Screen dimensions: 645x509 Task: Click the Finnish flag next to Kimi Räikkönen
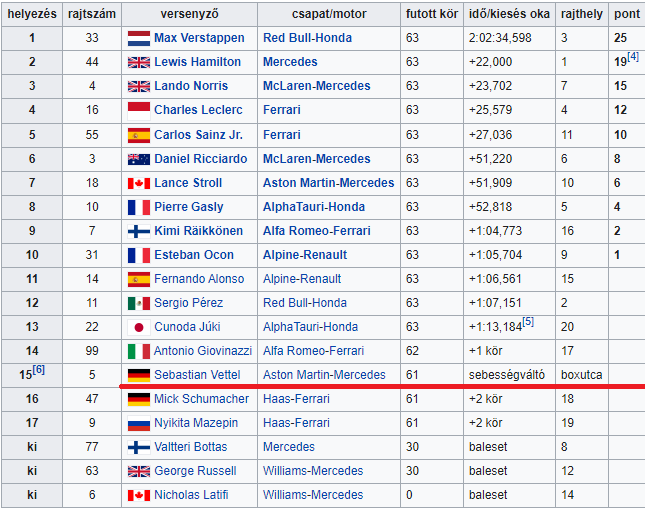point(138,231)
